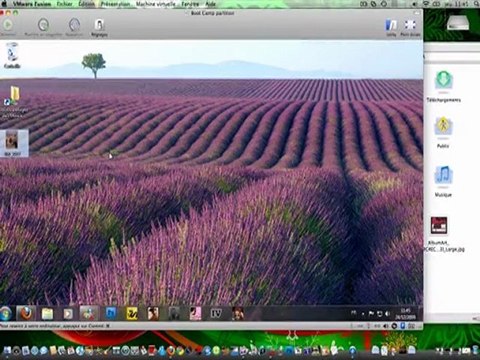Launch the GTA IV icon in Windows taskbar
The image size is (480, 360).
point(216,313)
